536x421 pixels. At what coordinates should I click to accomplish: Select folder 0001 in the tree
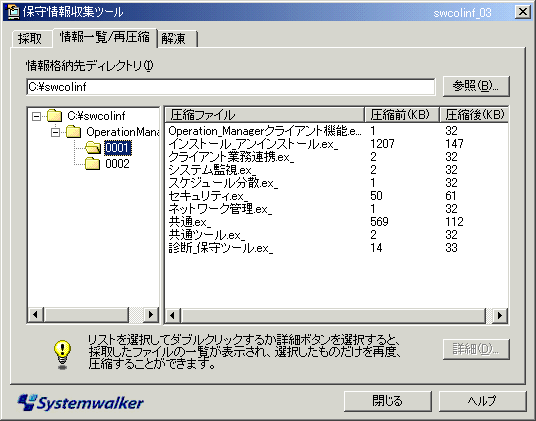[x=117, y=148]
